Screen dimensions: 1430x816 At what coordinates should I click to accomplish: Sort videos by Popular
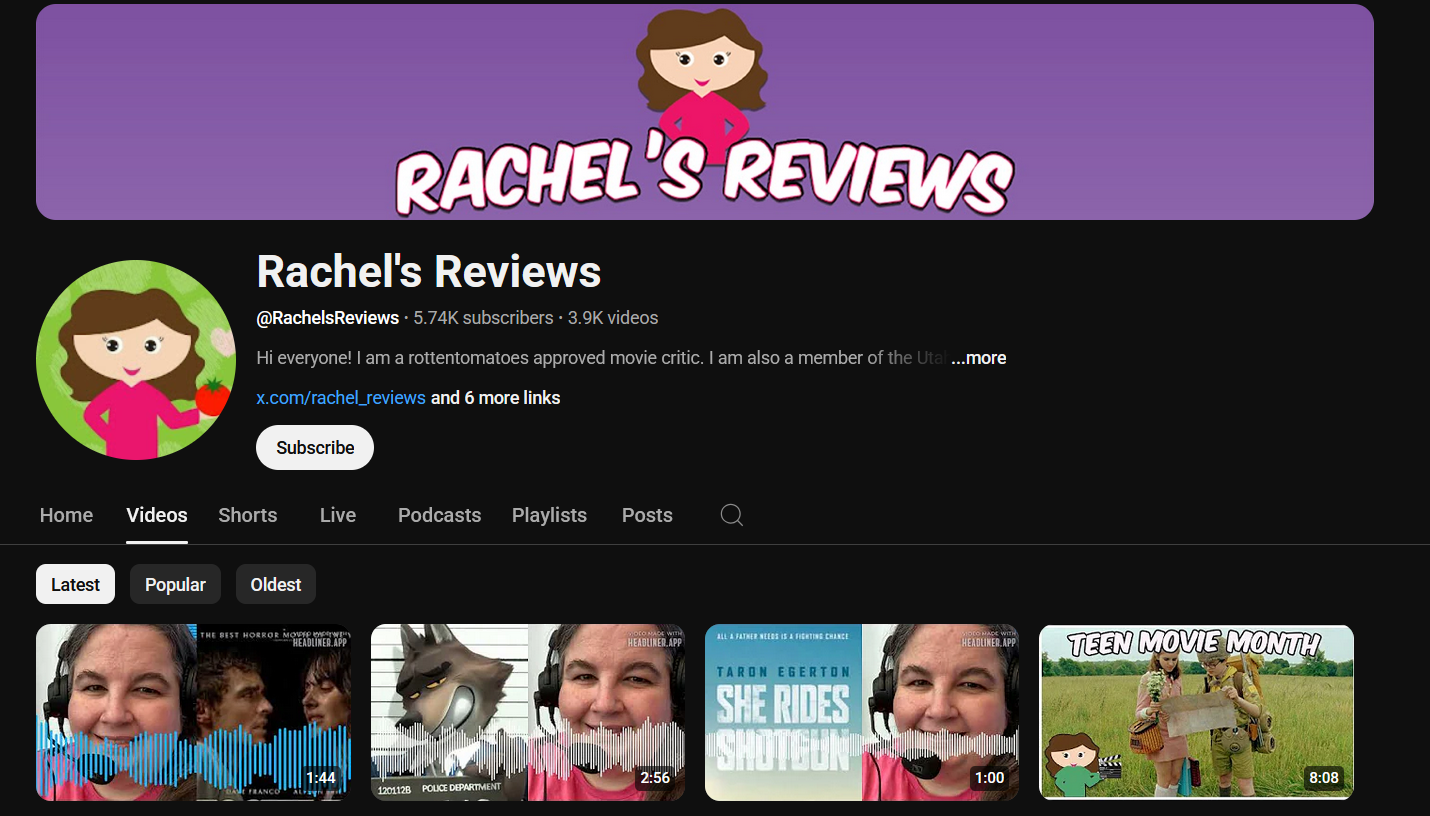[175, 584]
